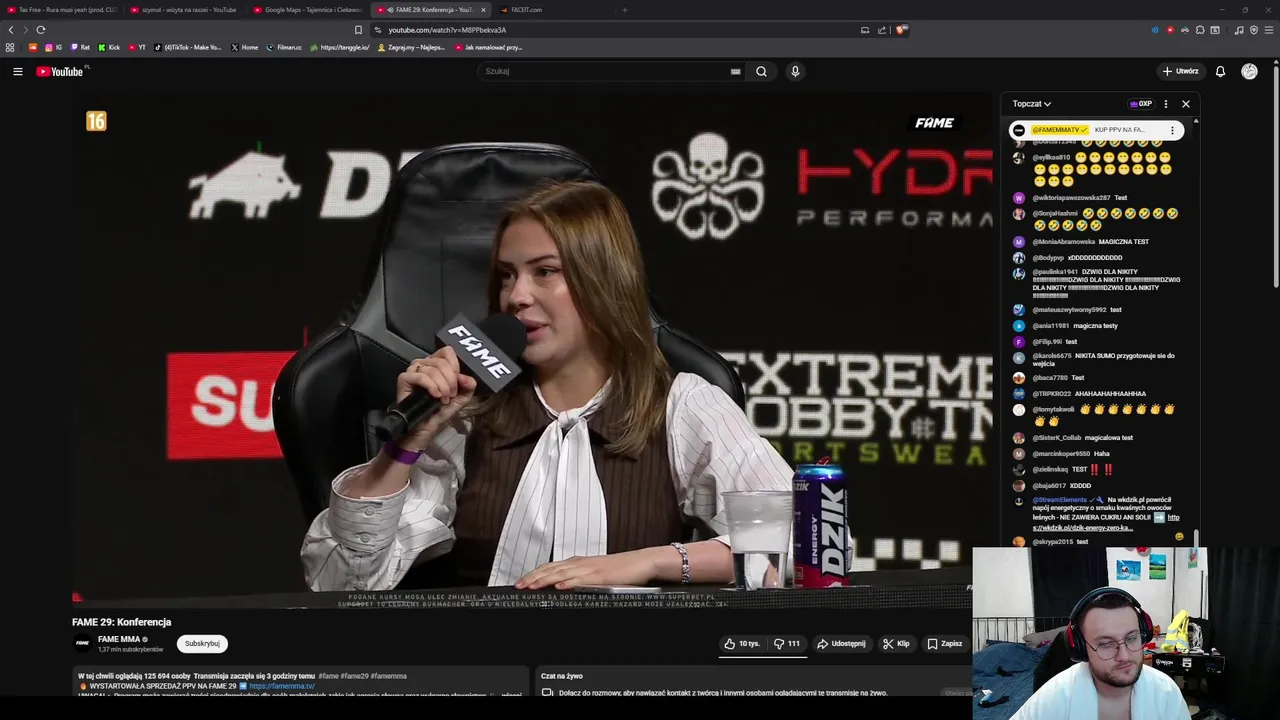This screenshot has width=1280, height=720.
Task: Click the screen-cast icon in the address bar
Action: [865, 30]
